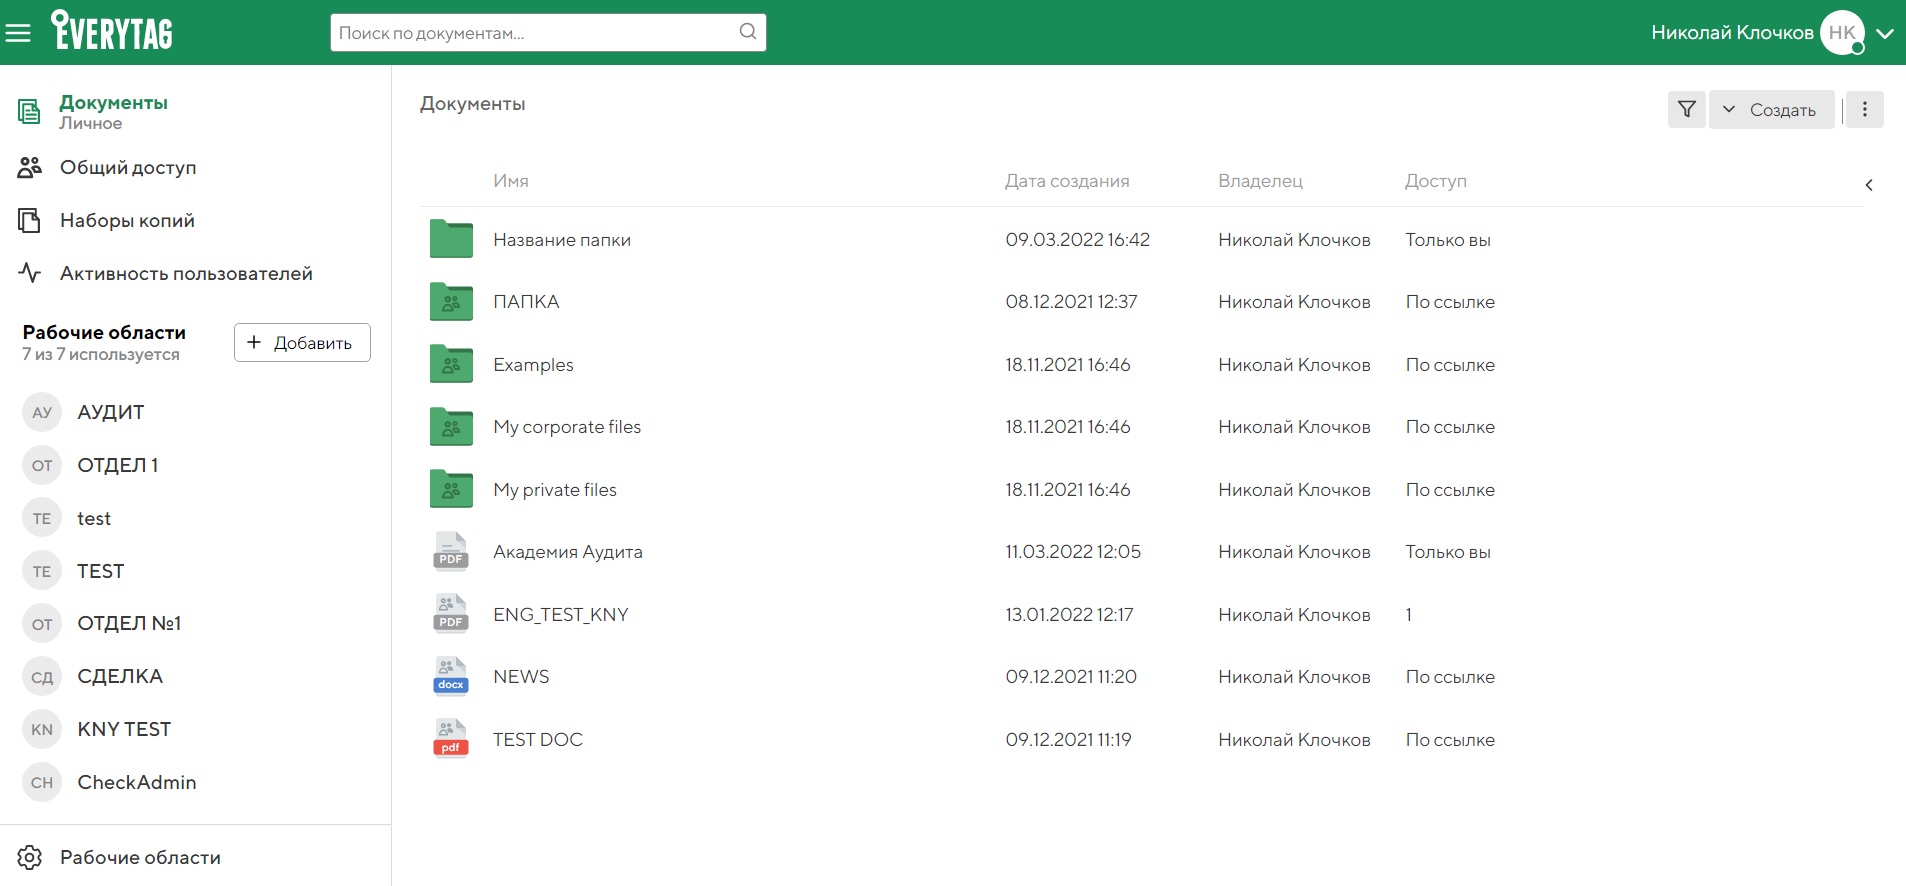Open the My corporate files folder
The width and height of the screenshot is (1906, 886).
566,427
